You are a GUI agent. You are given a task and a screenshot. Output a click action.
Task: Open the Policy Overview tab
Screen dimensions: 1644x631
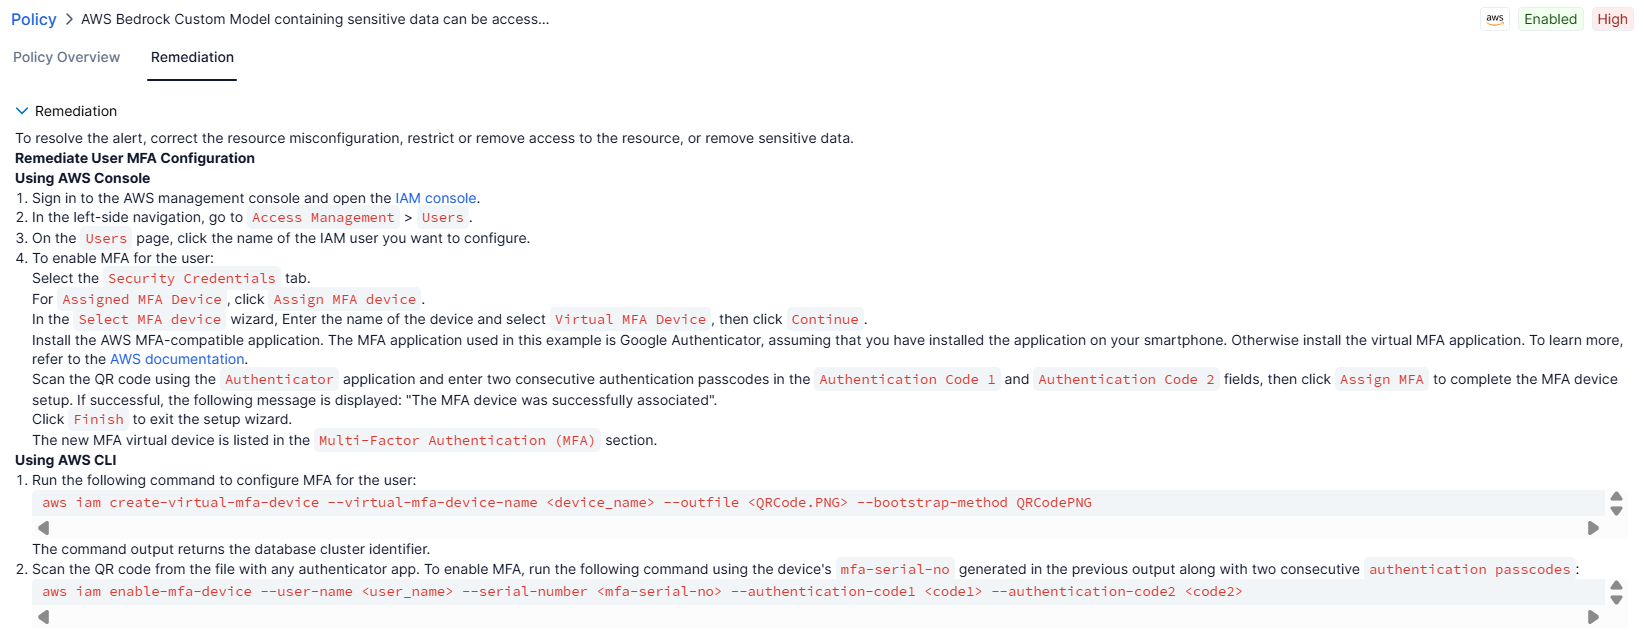coord(66,57)
